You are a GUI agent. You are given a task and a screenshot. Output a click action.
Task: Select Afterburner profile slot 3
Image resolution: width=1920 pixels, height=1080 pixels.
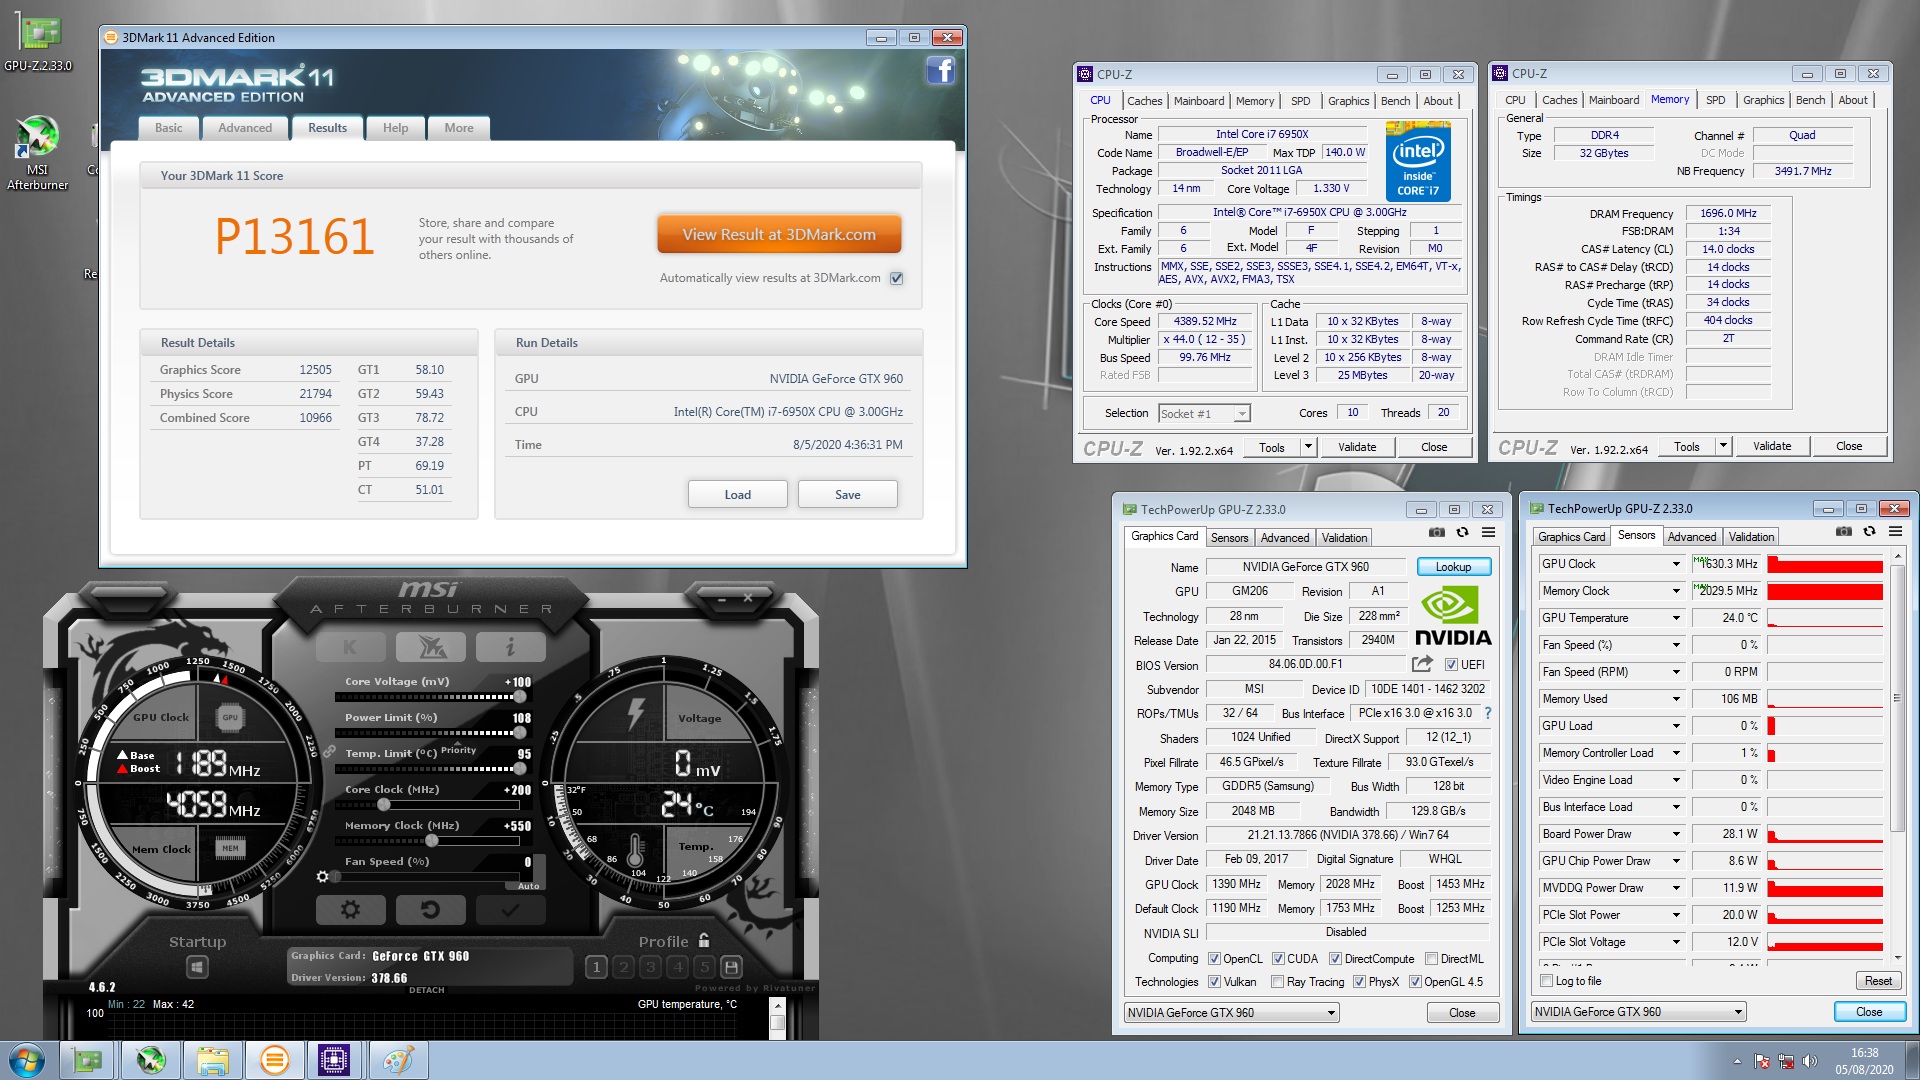coord(650,967)
